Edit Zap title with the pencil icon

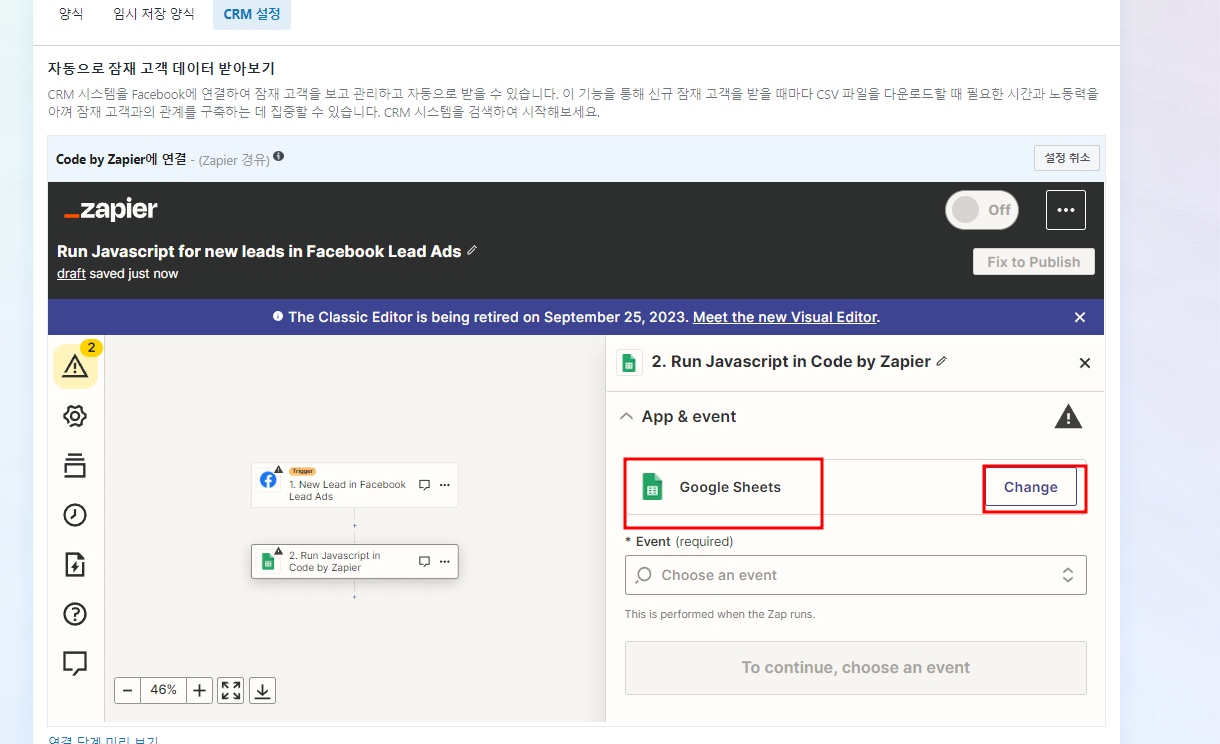(x=472, y=251)
